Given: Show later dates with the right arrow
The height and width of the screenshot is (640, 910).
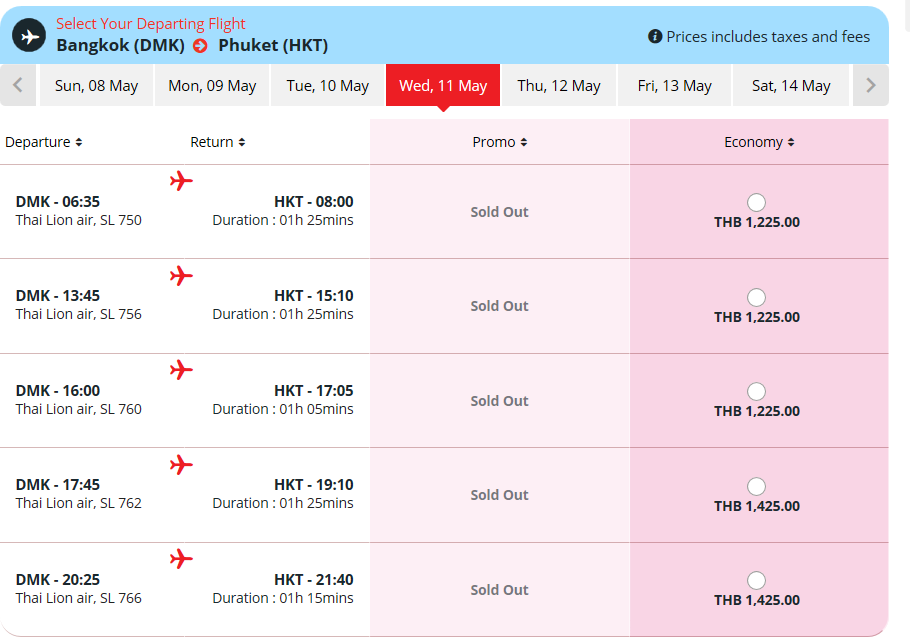Looking at the screenshot, I should (x=870, y=85).
